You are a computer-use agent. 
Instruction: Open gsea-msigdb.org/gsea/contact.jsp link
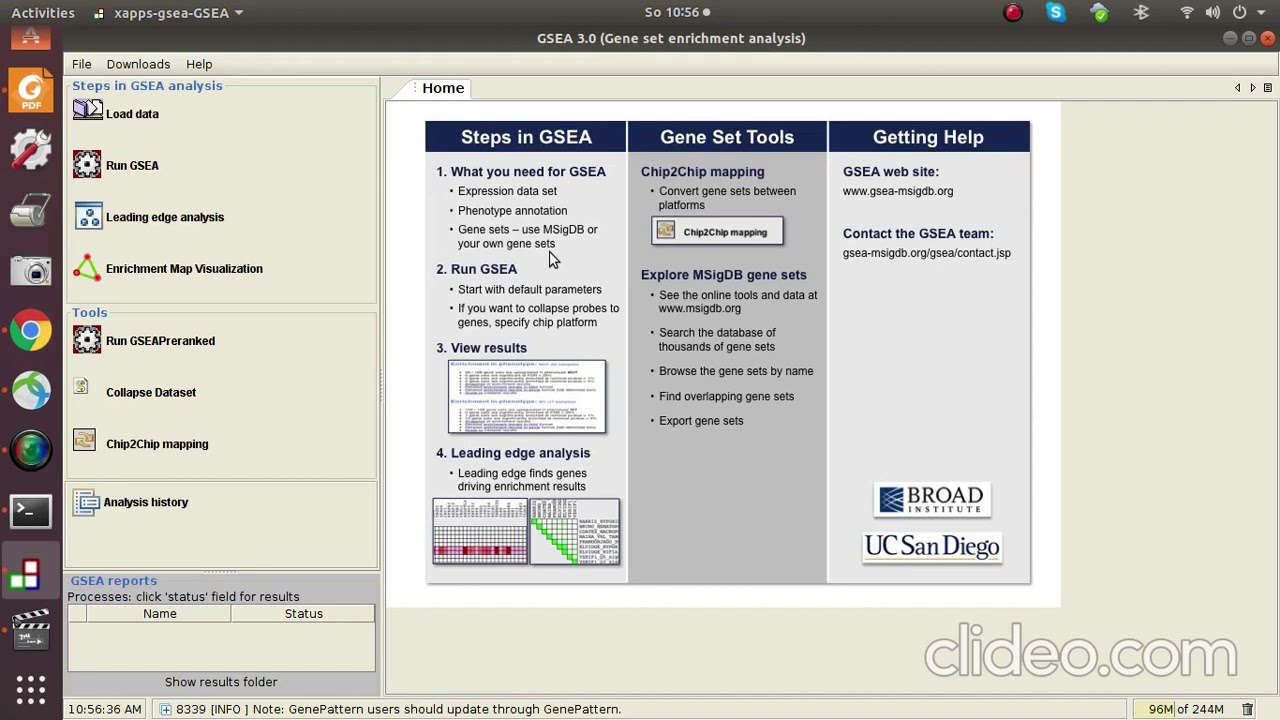tap(926, 253)
